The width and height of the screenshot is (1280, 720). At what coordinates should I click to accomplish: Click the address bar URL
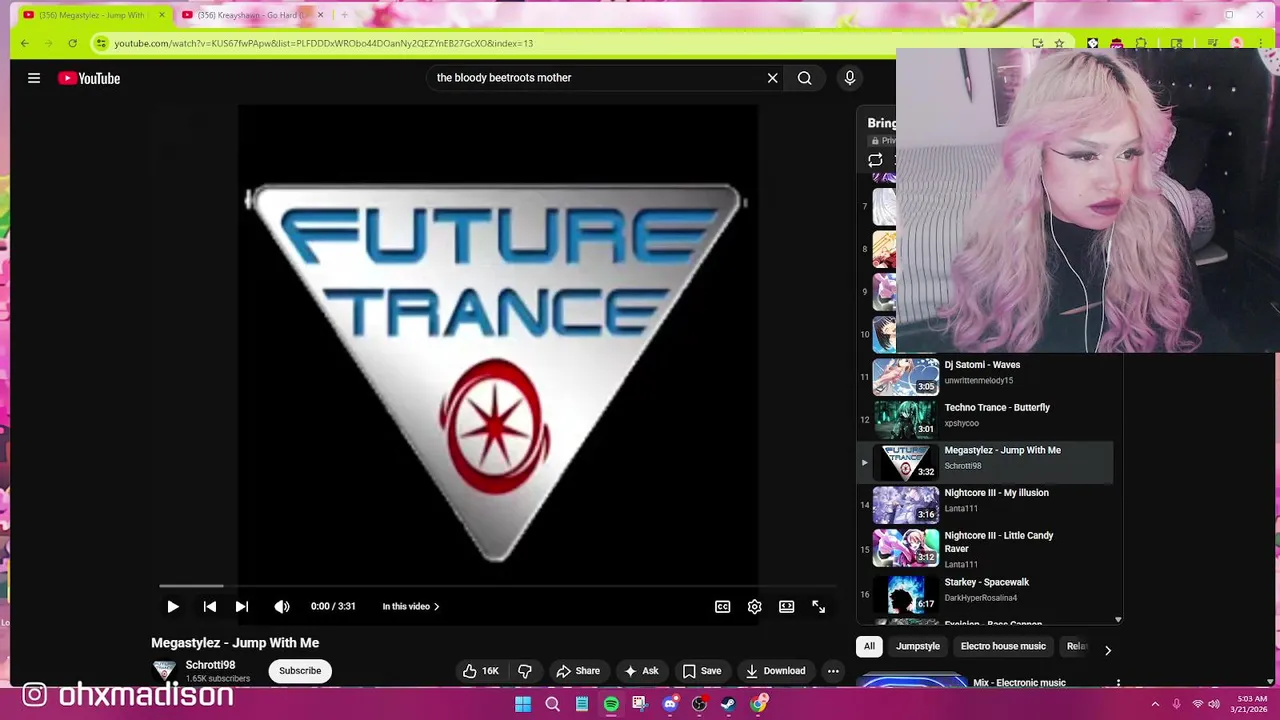323,43
